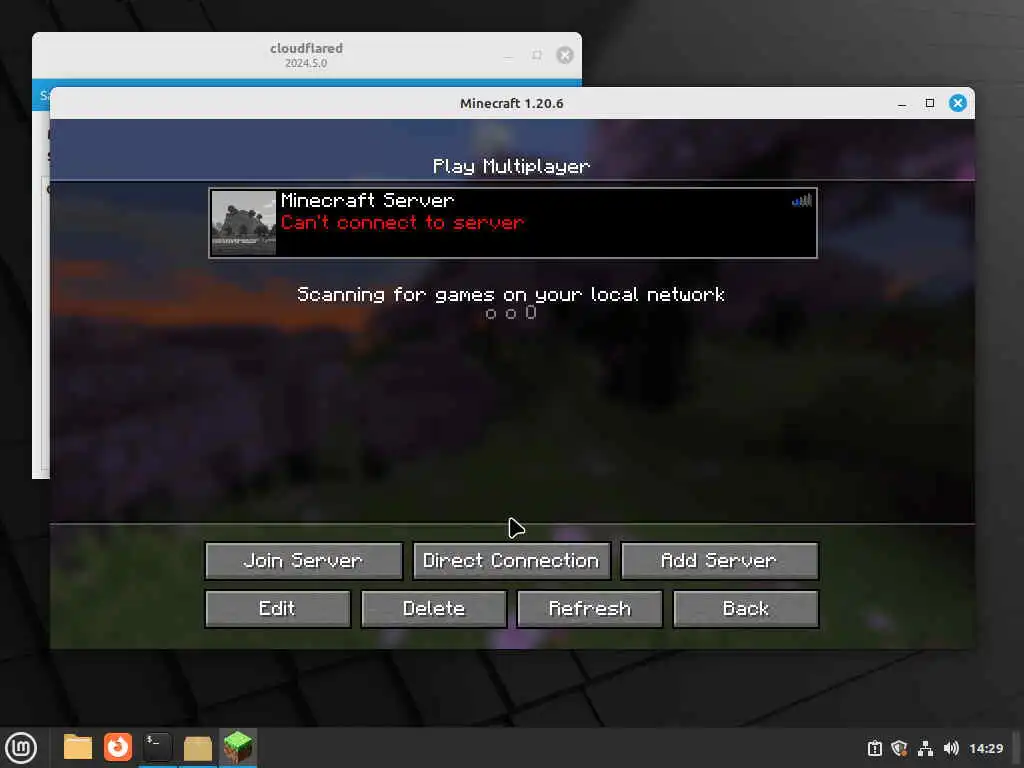Close the Minecraft 1.20.6 window
Viewport: 1024px width, 768px height.
[x=958, y=103]
